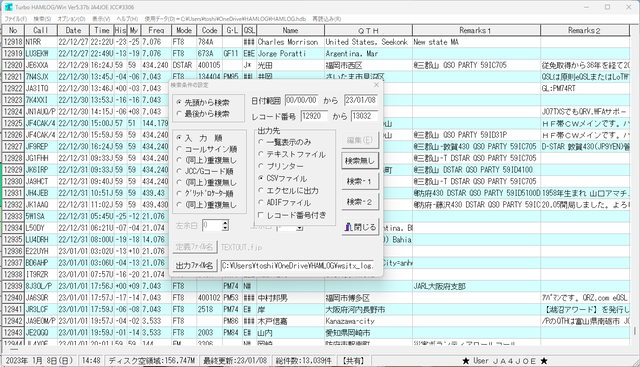This screenshot has width=640, height=367.
Task: Click the 検索-1 button
Action: pyautogui.click(x=359, y=181)
